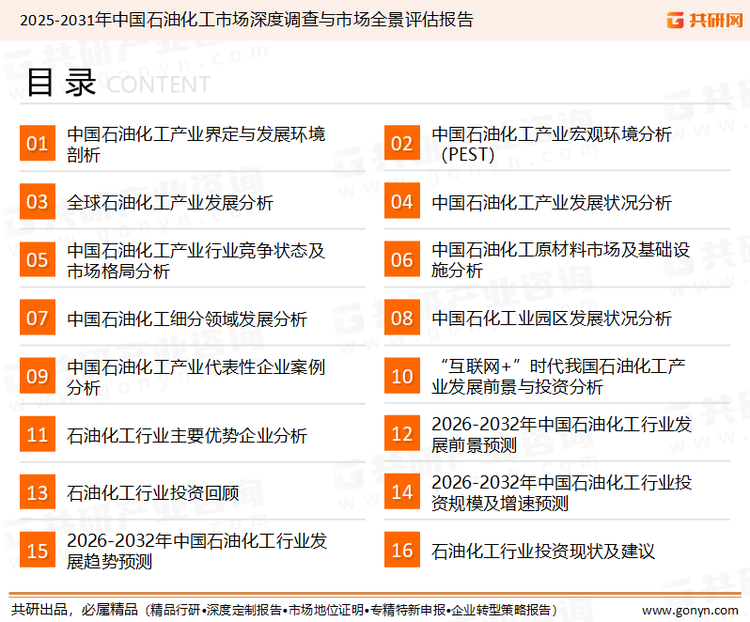750x622 pixels.
Task: Open chapter 2026-2032年中国石油化工行业发展趋势预测
Action: click(x=197, y=551)
